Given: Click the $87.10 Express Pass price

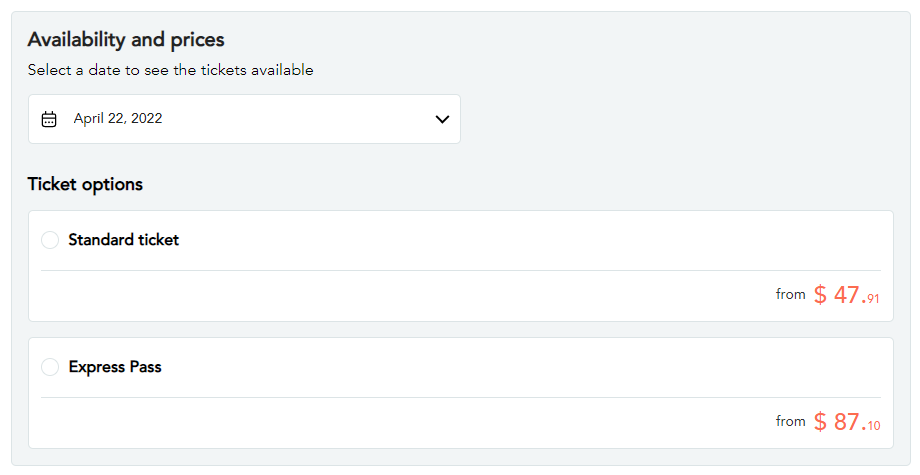Looking at the screenshot, I should (x=846, y=422).
